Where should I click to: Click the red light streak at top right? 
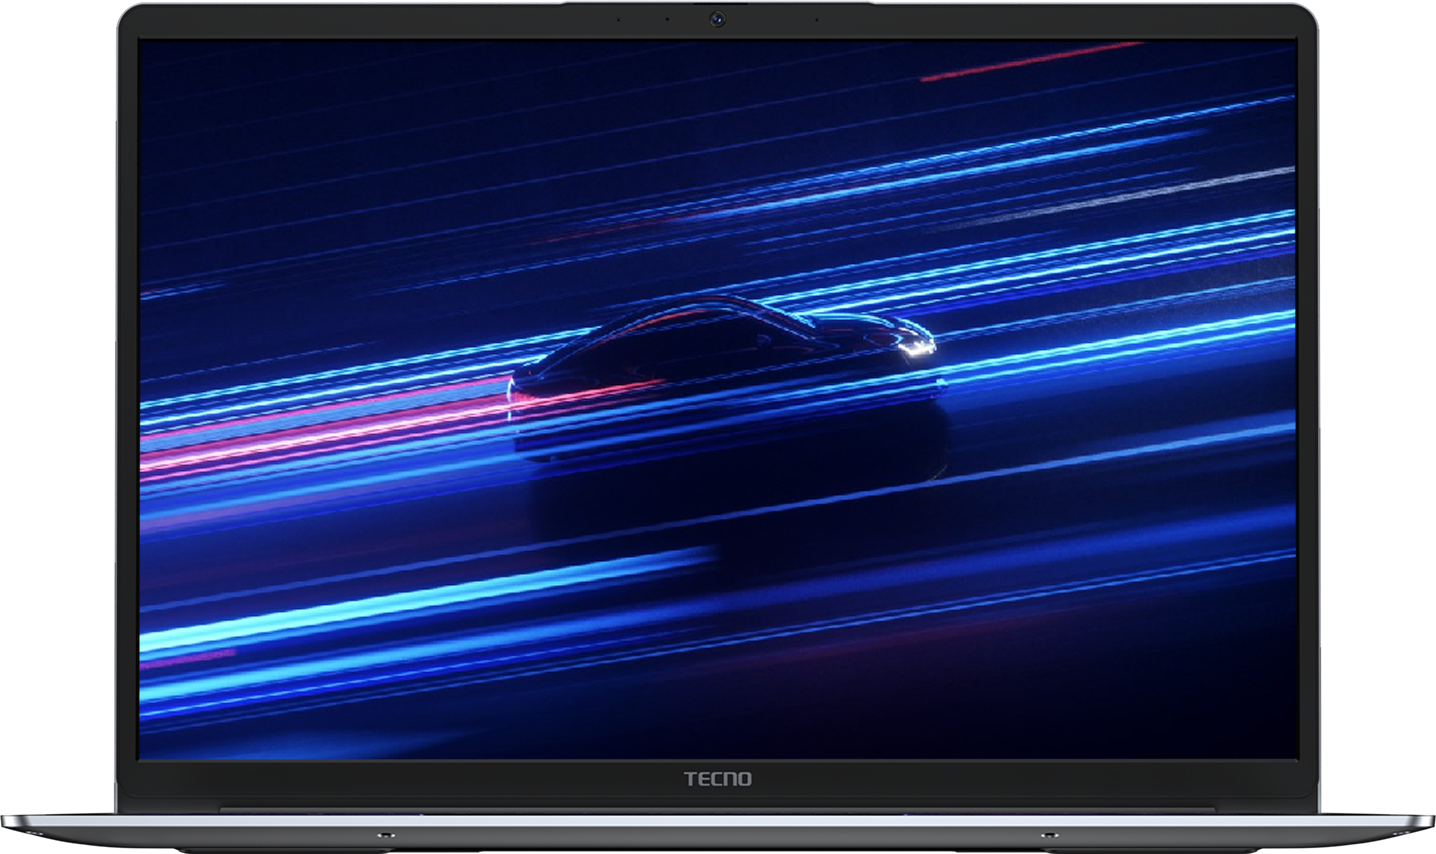[x=1030, y=61]
